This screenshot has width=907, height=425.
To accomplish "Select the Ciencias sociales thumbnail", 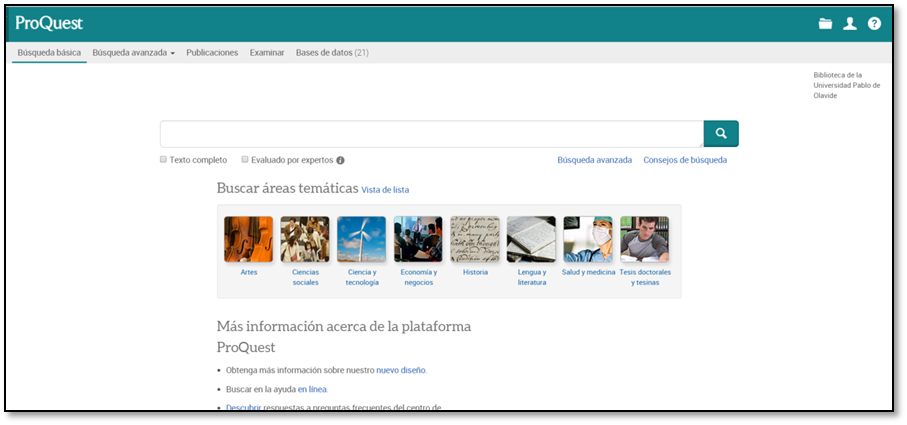I will click(305, 239).
